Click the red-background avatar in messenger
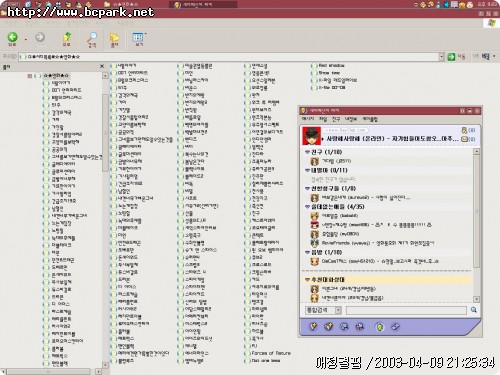The height and width of the screenshot is (375, 500). point(311,136)
